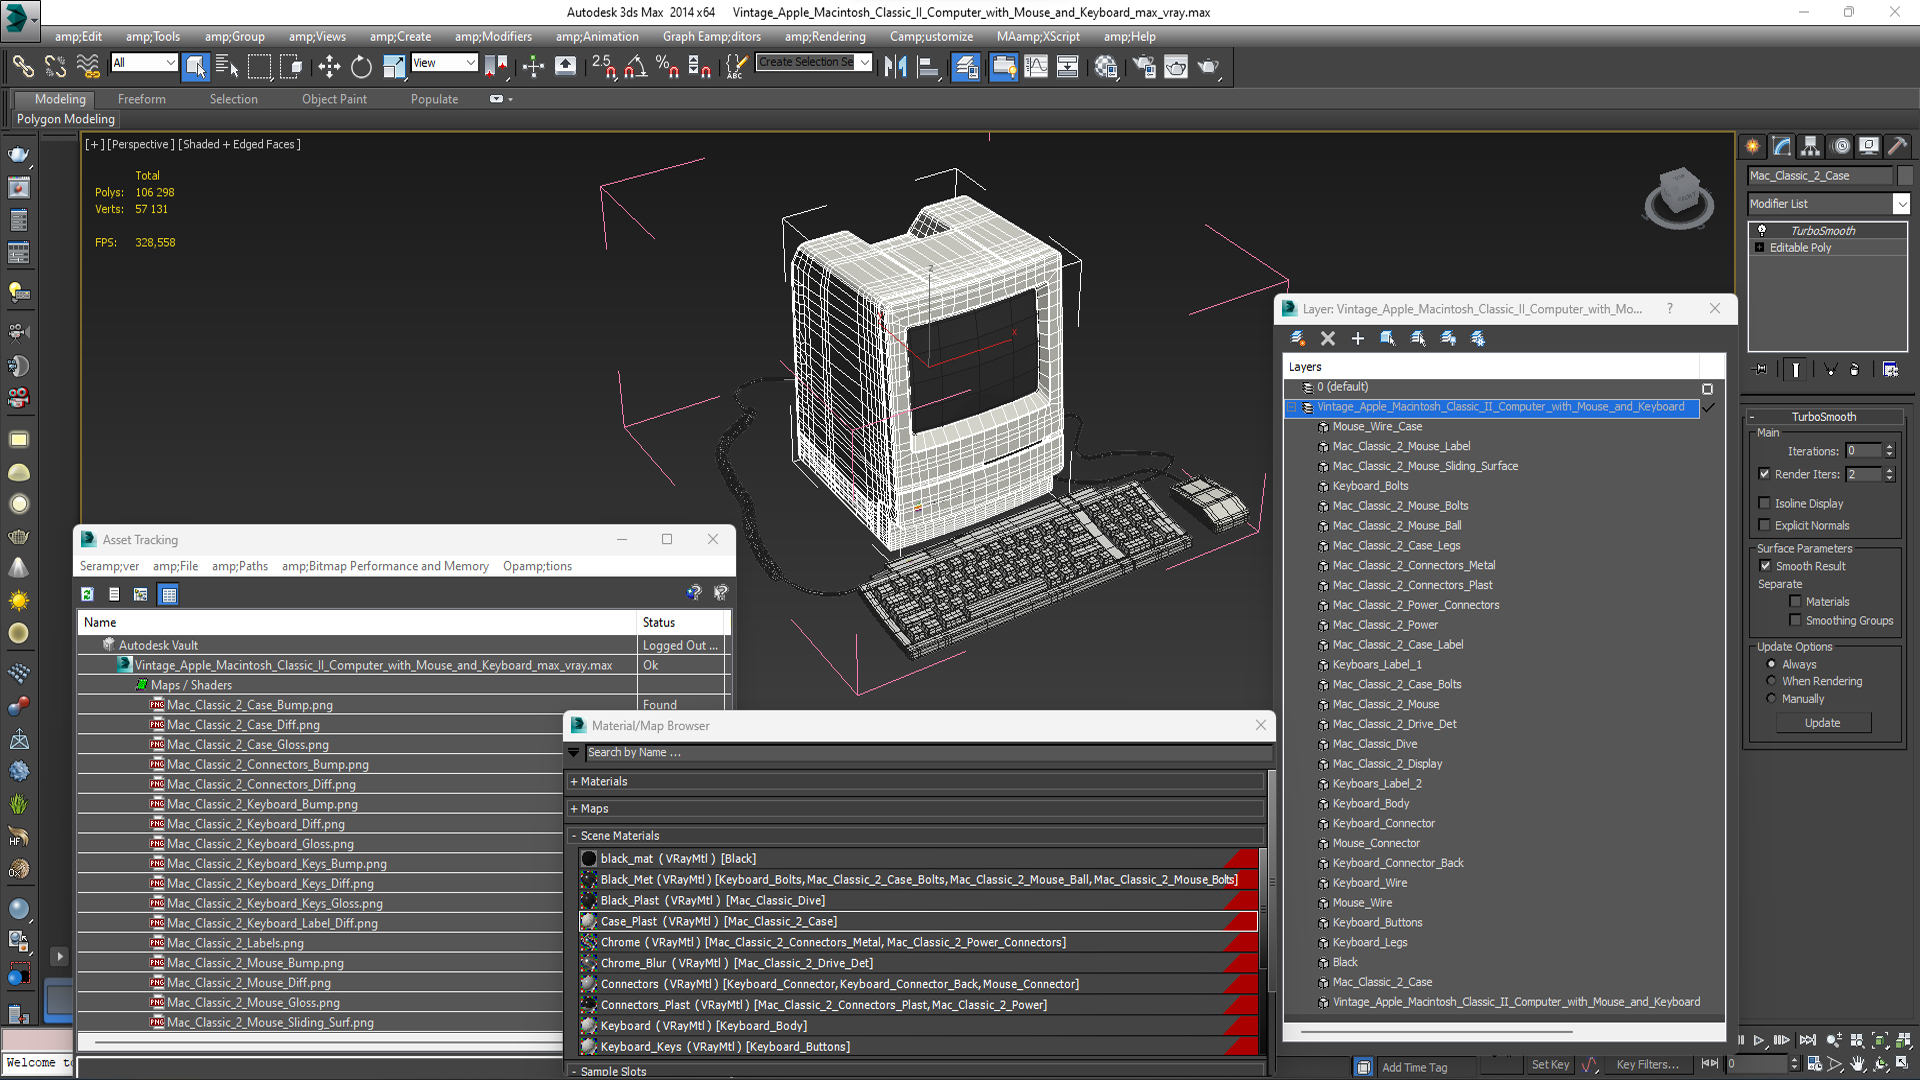Select When Rendering update option
Image resolution: width=1920 pixels, height=1080 pixels.
(1771, 681)
